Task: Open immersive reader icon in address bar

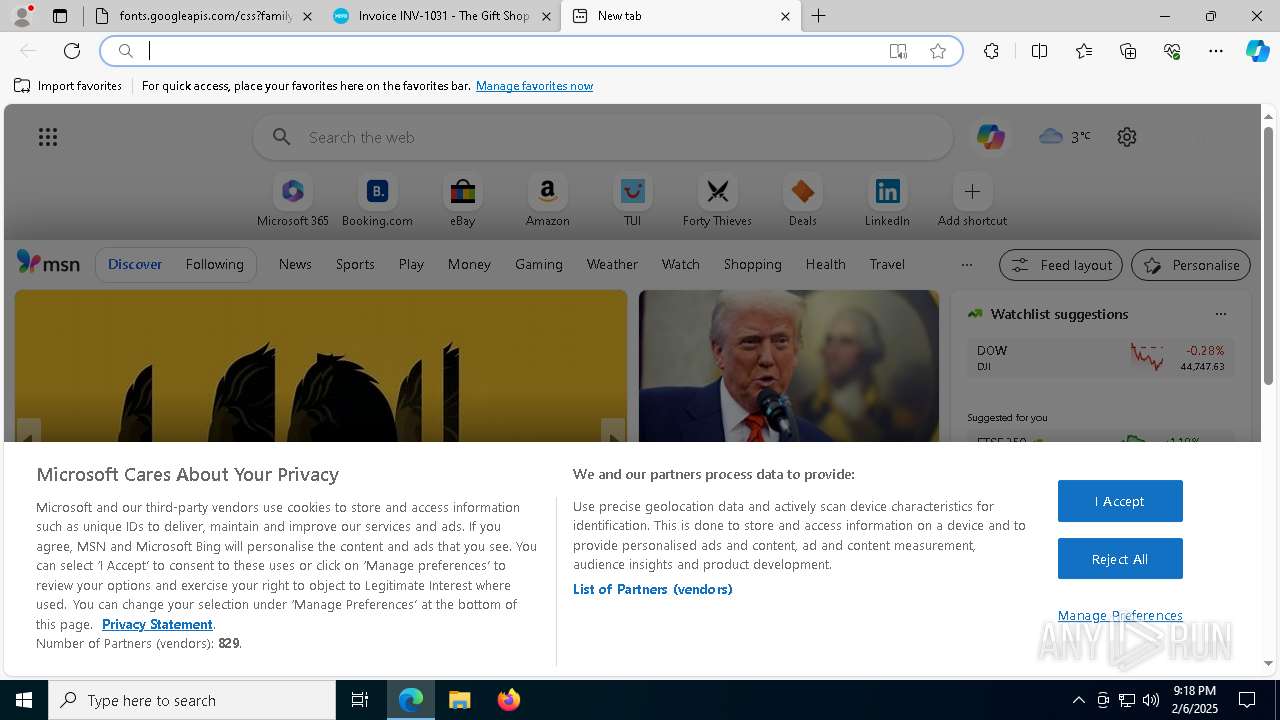Action: click(x=898, y=51)
